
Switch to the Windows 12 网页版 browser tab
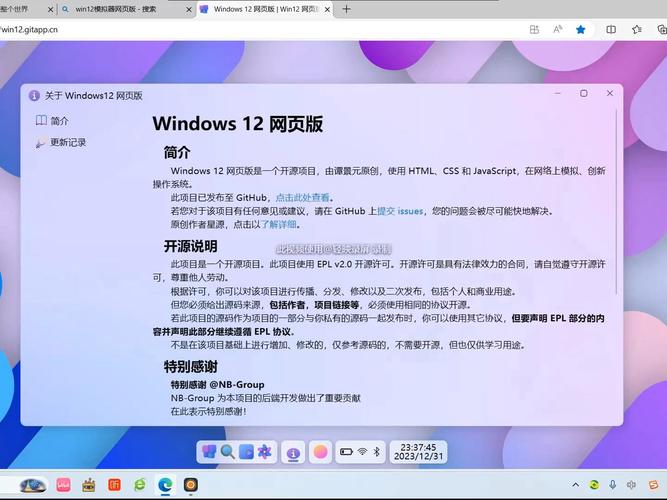point(265,9)
